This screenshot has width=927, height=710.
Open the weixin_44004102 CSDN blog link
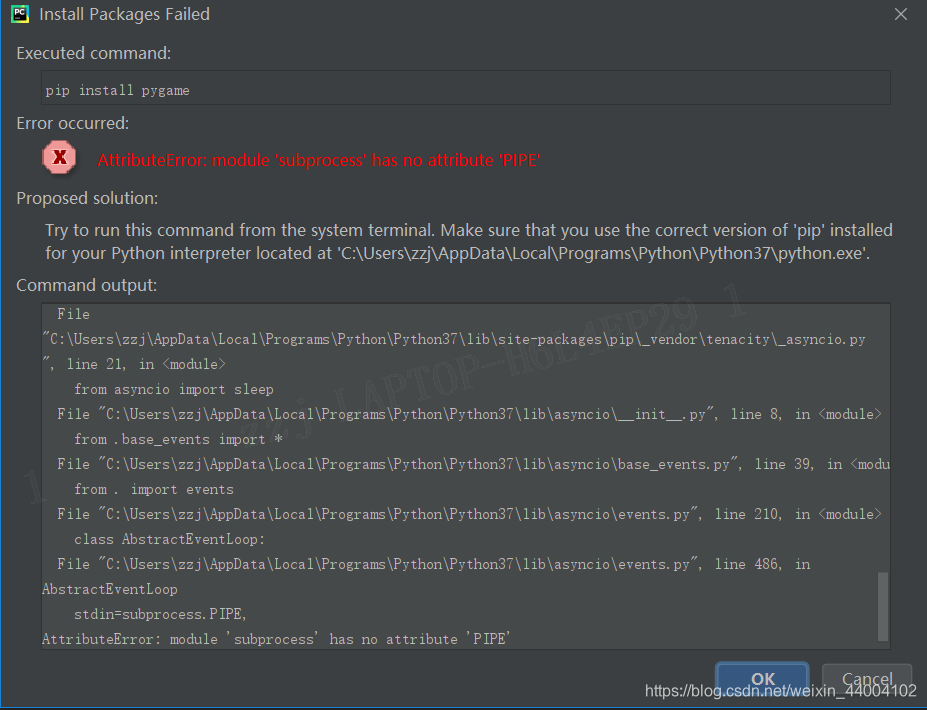[780, 690]
